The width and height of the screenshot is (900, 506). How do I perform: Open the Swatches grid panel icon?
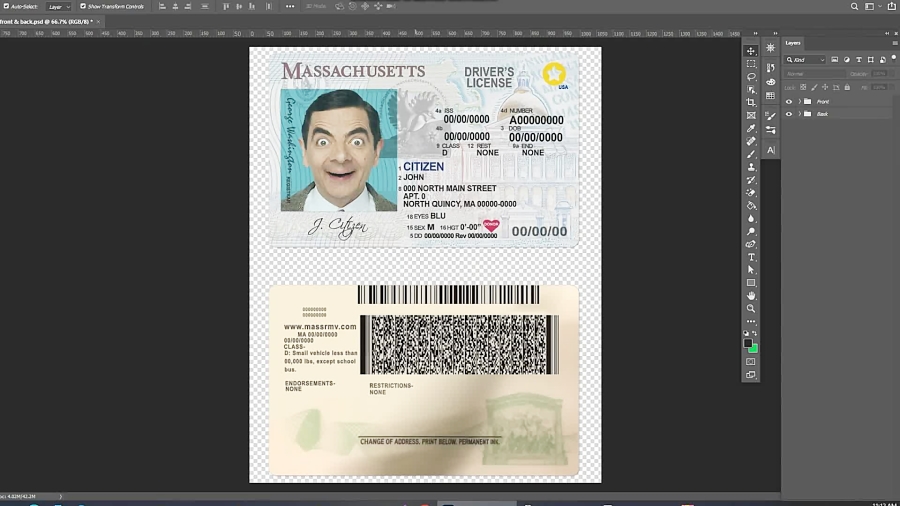(x=771, y=96)
